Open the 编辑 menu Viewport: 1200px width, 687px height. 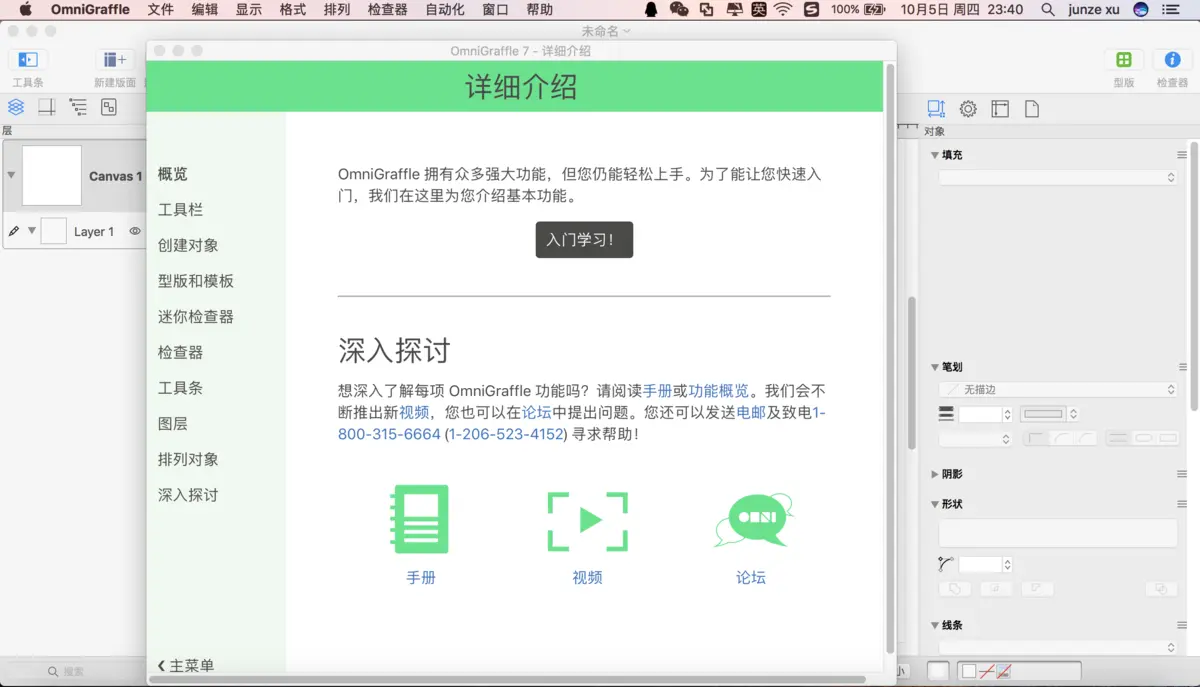click(x=204, y=10)
